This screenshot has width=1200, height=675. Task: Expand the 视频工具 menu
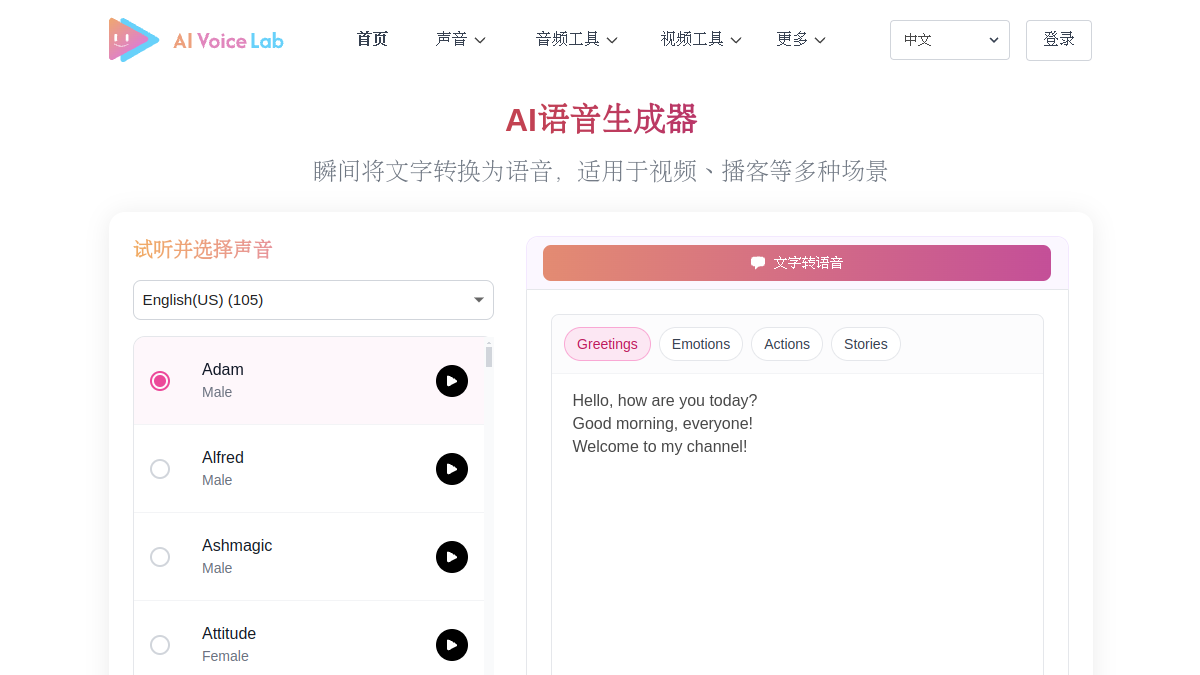pos(701,40)
